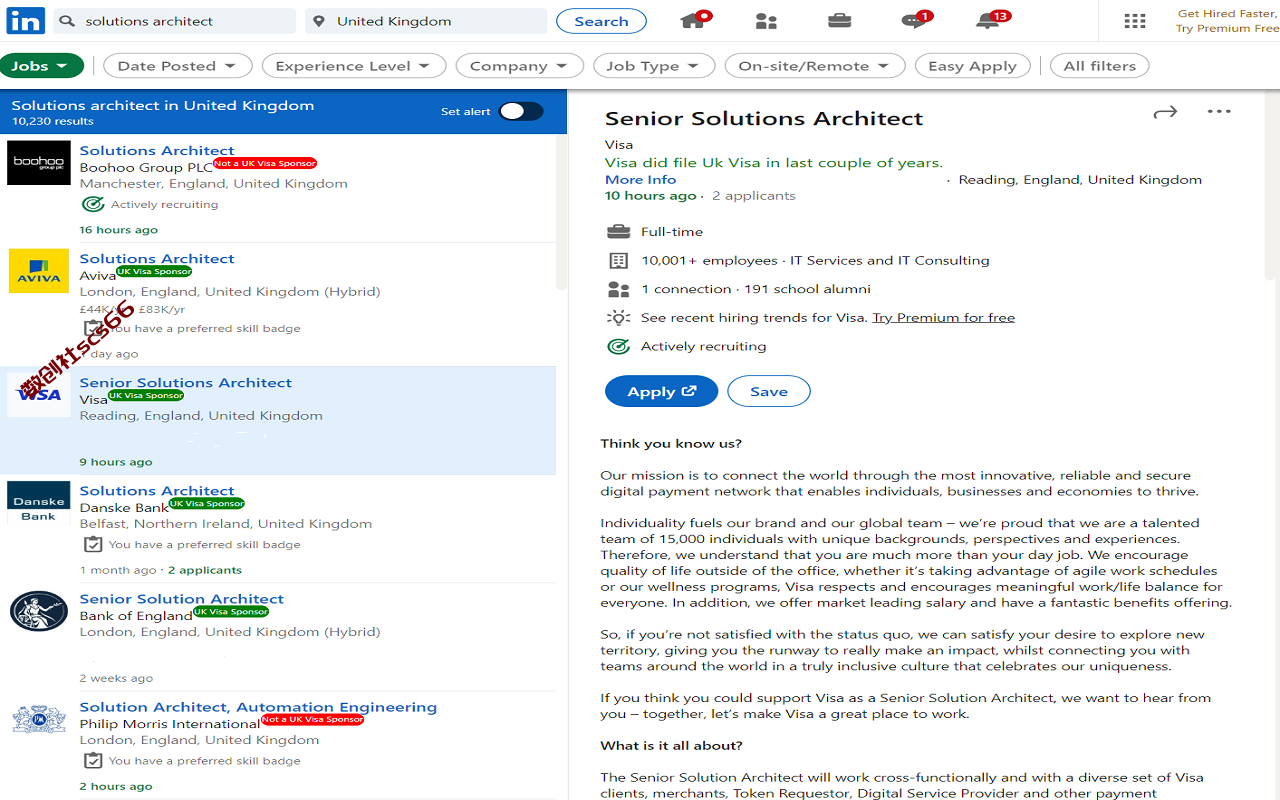Image resolution: width=1280 pixels, height=800 pixels.
Task: Apply to the Visa job
Action: coord(661,391)
